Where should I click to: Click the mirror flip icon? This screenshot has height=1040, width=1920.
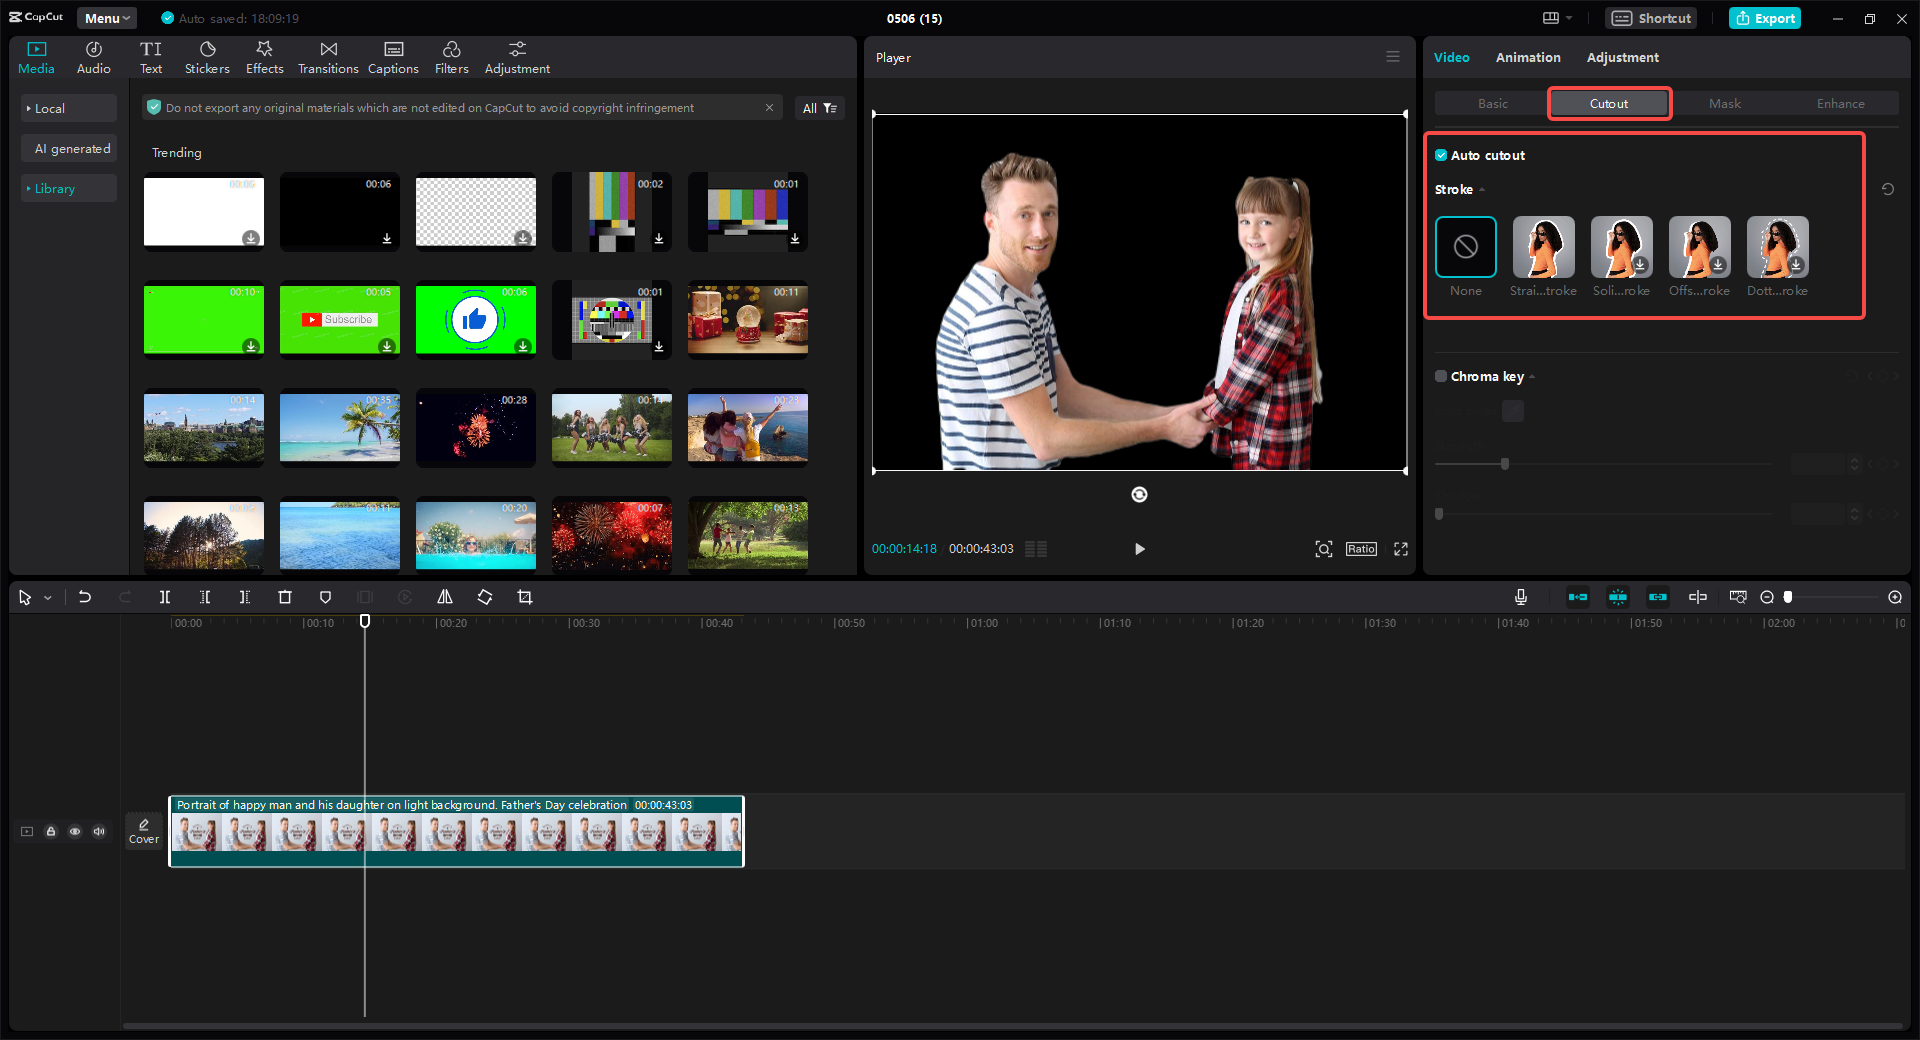[445, 597]
